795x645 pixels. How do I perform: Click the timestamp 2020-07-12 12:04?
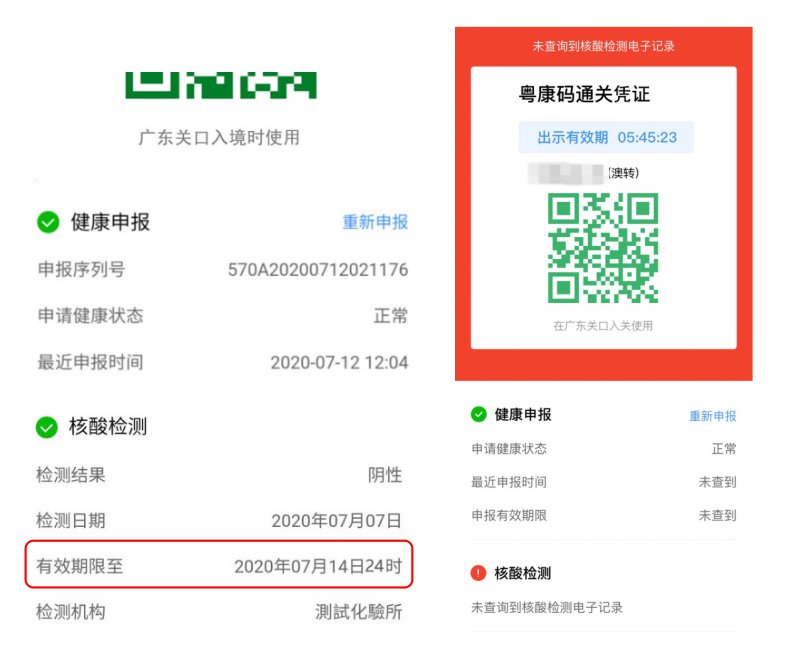(x=339, y=363)
